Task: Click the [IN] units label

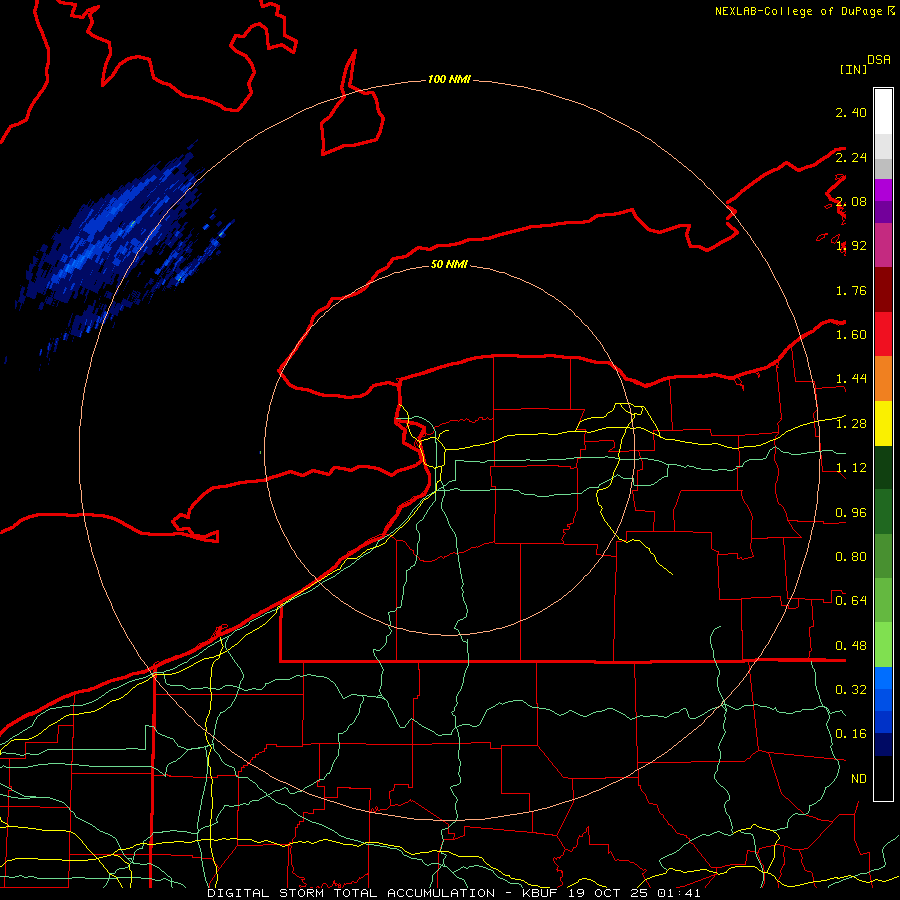Action: (853, 69)
